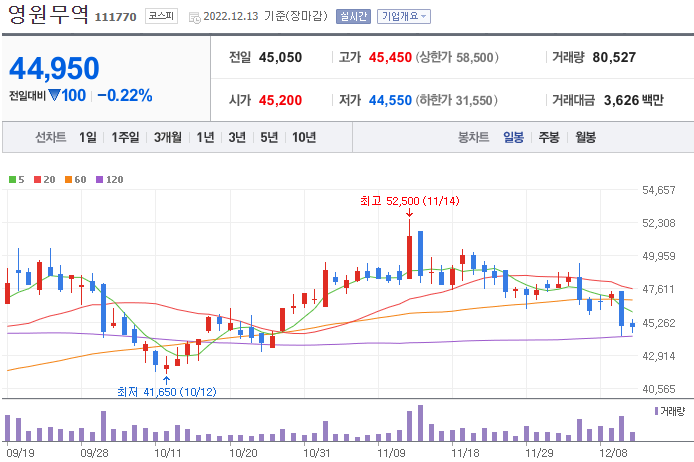This screenshot has height=462, width=694.
Task: Click the down triangle next to 100
Action: tap(54, 95)
